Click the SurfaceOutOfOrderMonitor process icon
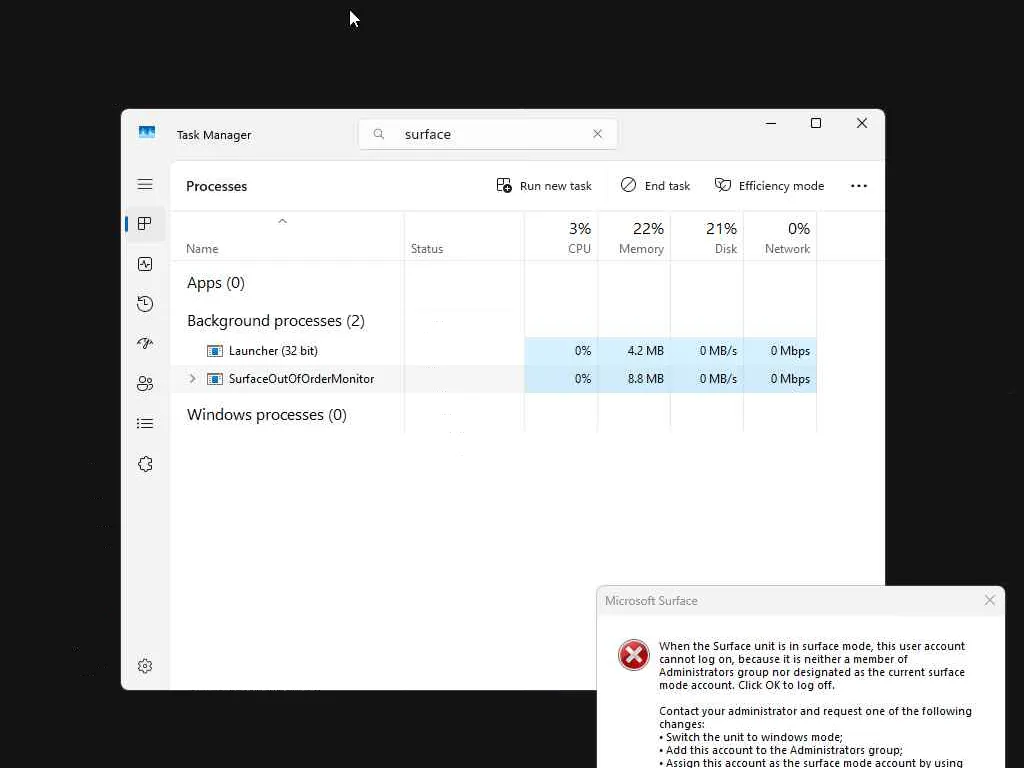This screenshot has height=768, width=1024. pyautogui.click(x=215, y=379)
